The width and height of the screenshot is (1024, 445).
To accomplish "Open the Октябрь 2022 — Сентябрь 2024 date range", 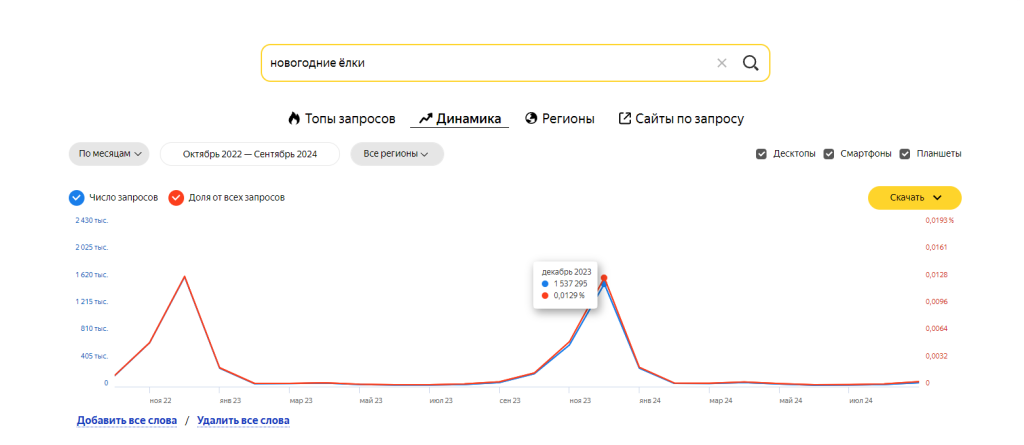I will 249,154.
